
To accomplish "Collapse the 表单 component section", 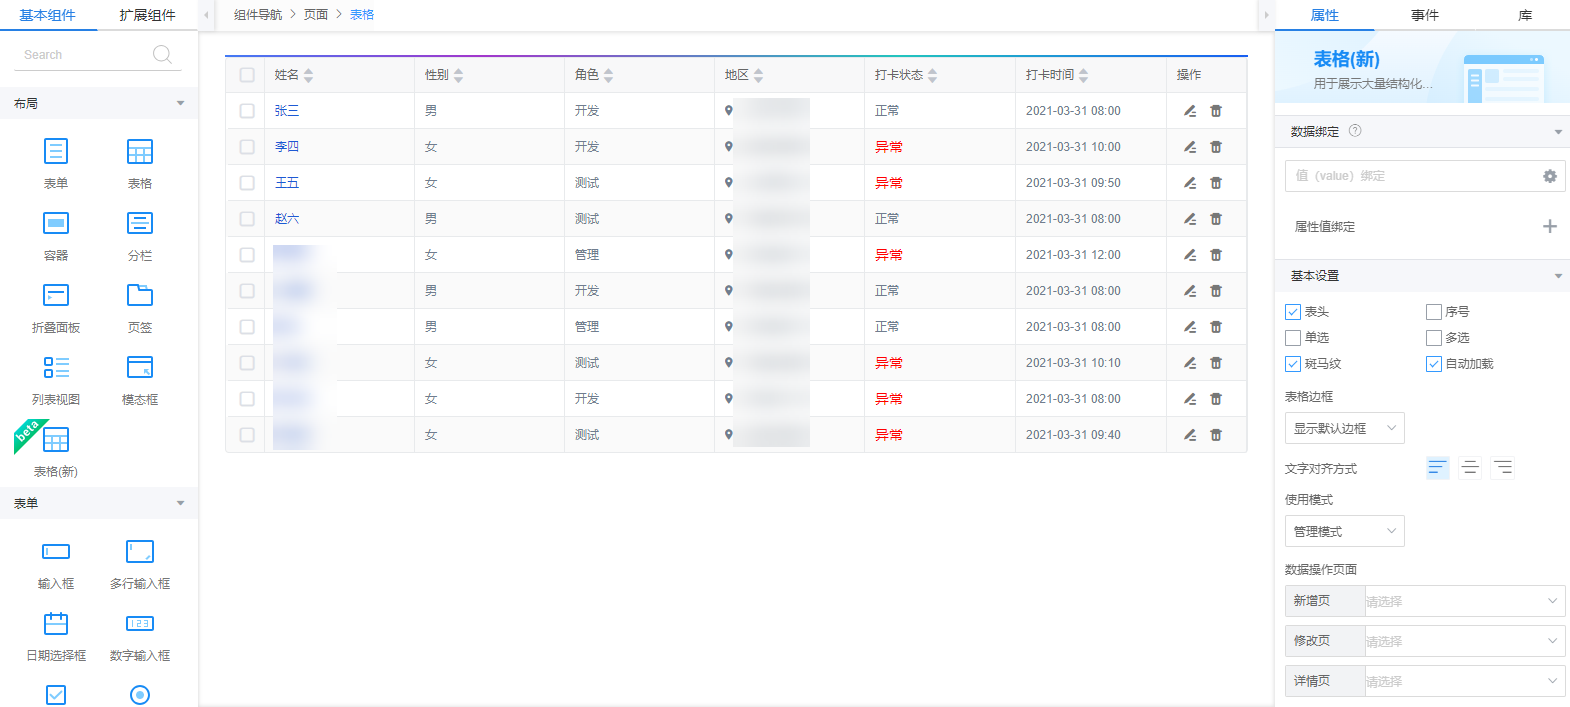I will coord(180,504).
